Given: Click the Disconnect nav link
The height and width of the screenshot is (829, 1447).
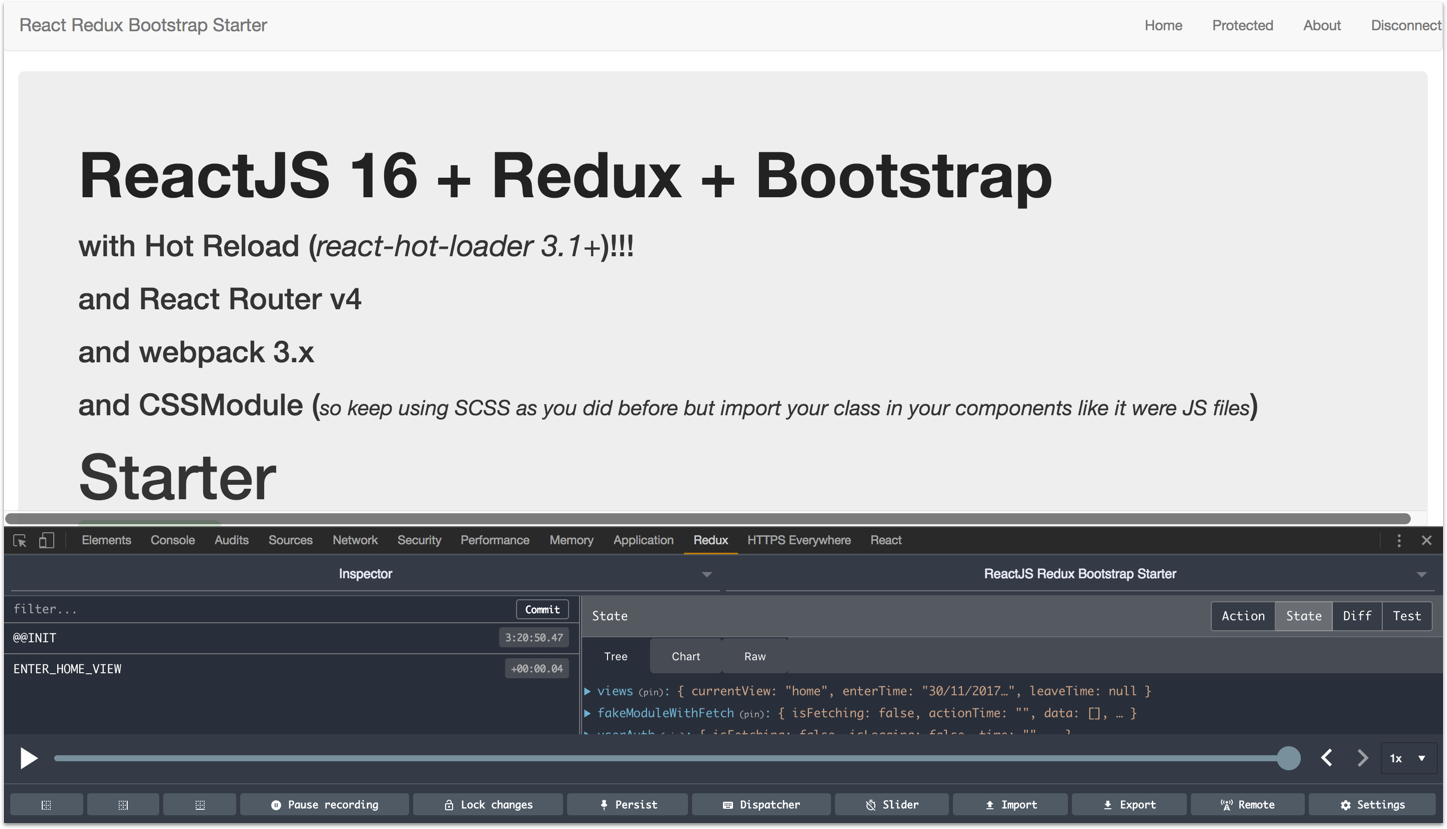Looking at the screenshot, I should coord(1405,25).
